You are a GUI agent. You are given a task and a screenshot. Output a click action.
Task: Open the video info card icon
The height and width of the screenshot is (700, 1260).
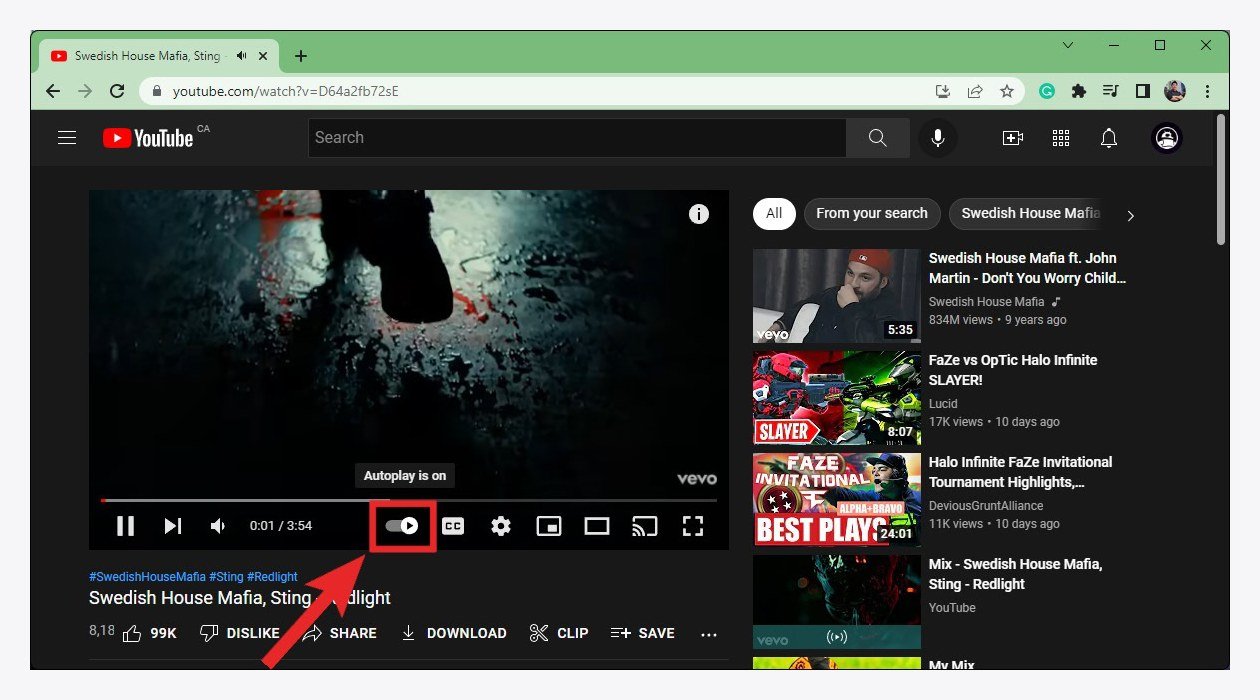699,214
